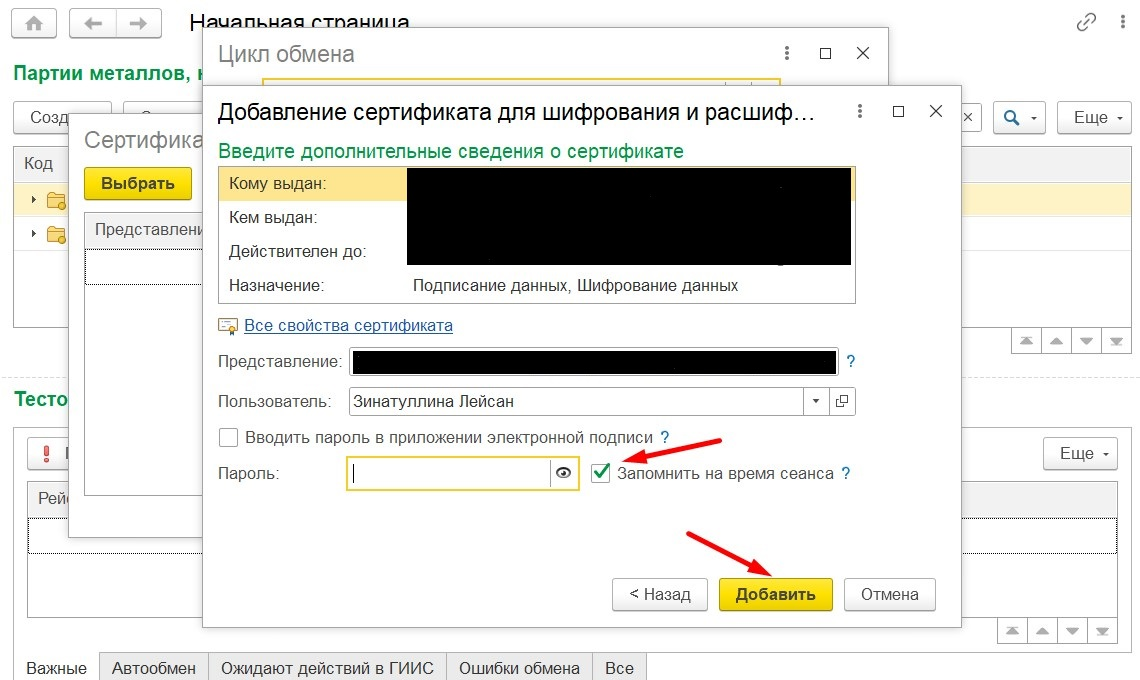The image size is (1140, 680).
Task: Switch to the Ошибки обмена tab
Action: tap(519, 668)
